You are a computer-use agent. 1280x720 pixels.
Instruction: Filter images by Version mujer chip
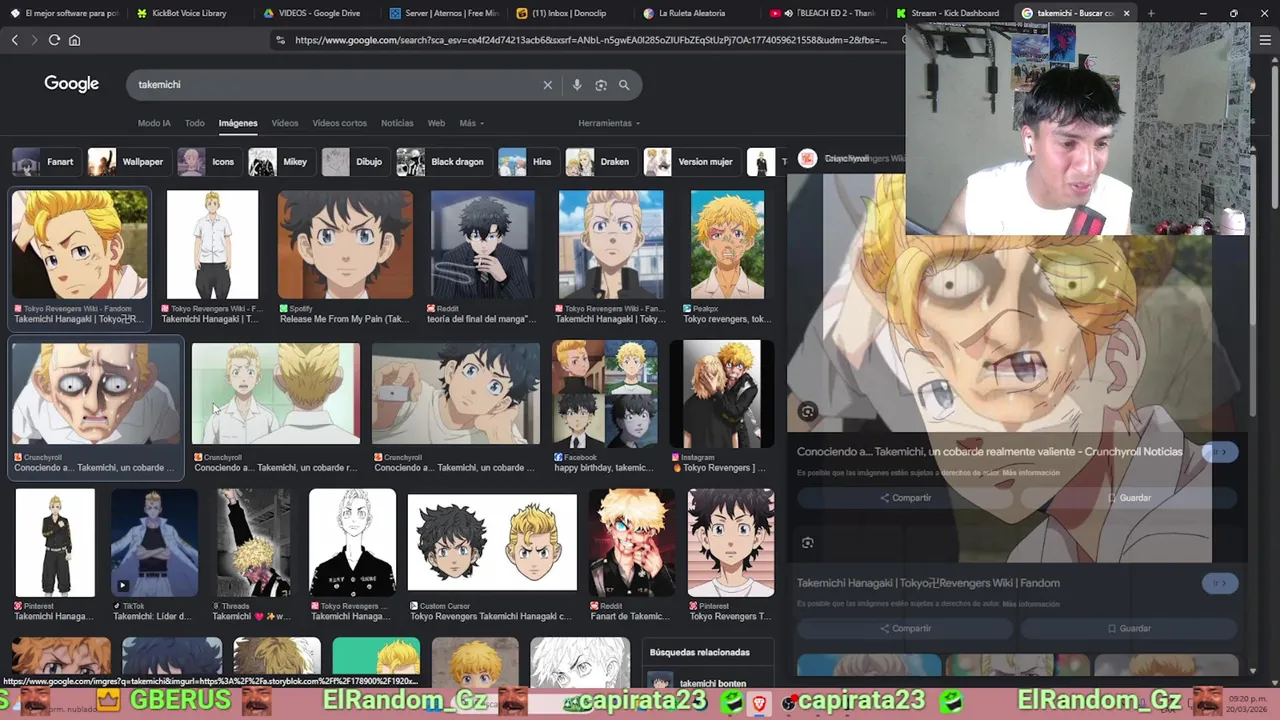click(690, 162)
